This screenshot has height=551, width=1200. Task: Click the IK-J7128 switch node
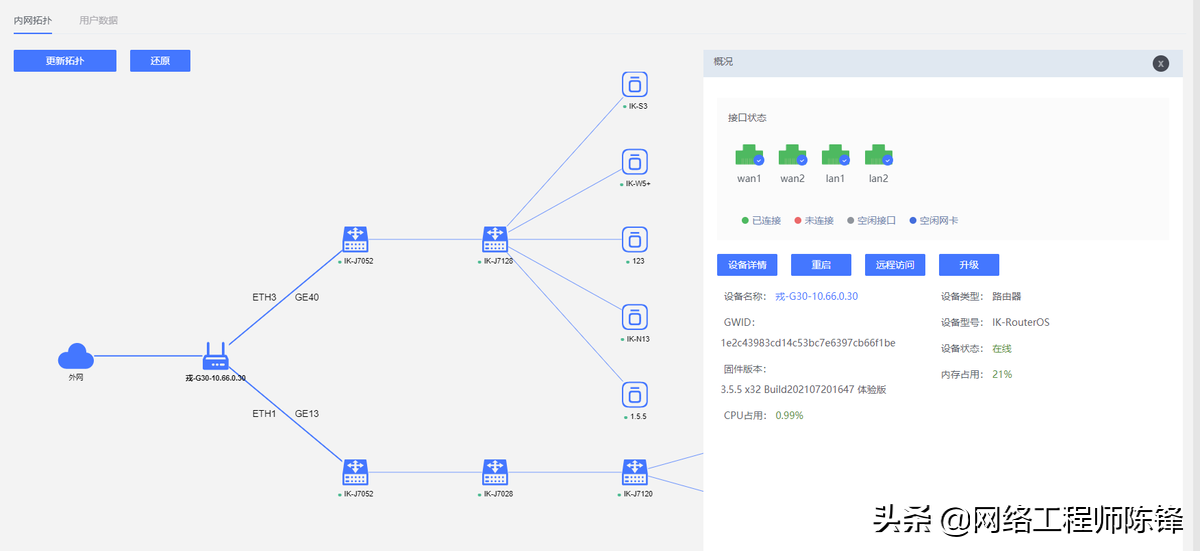(x=495, y=239)
